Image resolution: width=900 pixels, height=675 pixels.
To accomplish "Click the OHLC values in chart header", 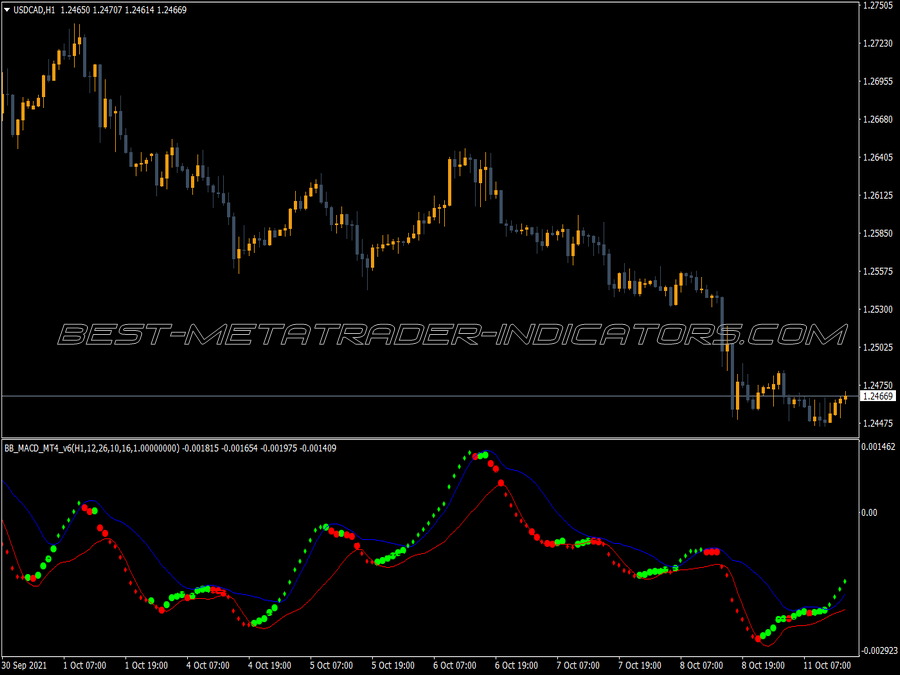I will [x=123, y=10].
